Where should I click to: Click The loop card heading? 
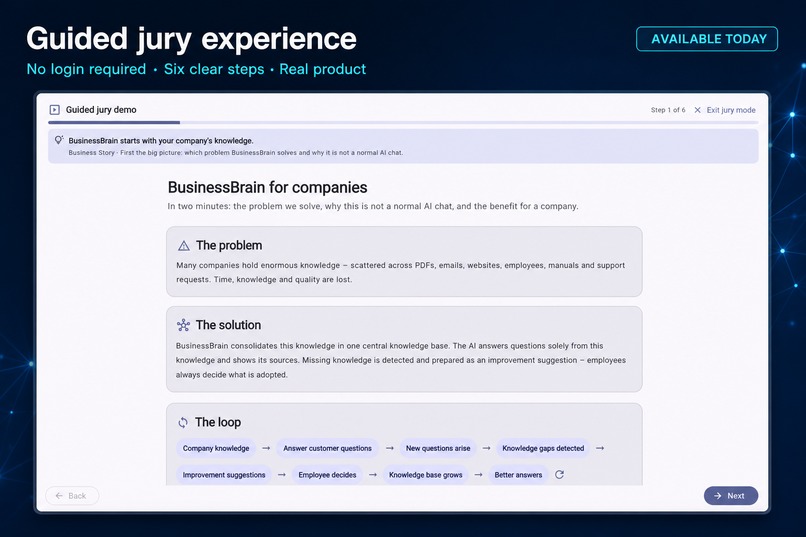(x=218, y=422)
